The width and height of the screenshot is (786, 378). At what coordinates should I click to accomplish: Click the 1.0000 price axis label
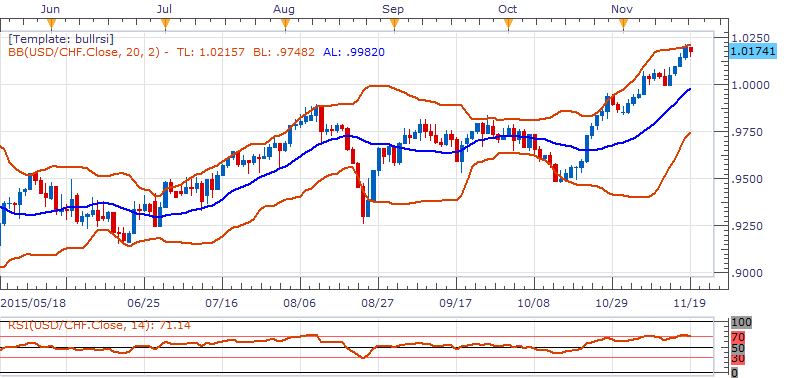[x=749, y=85]
